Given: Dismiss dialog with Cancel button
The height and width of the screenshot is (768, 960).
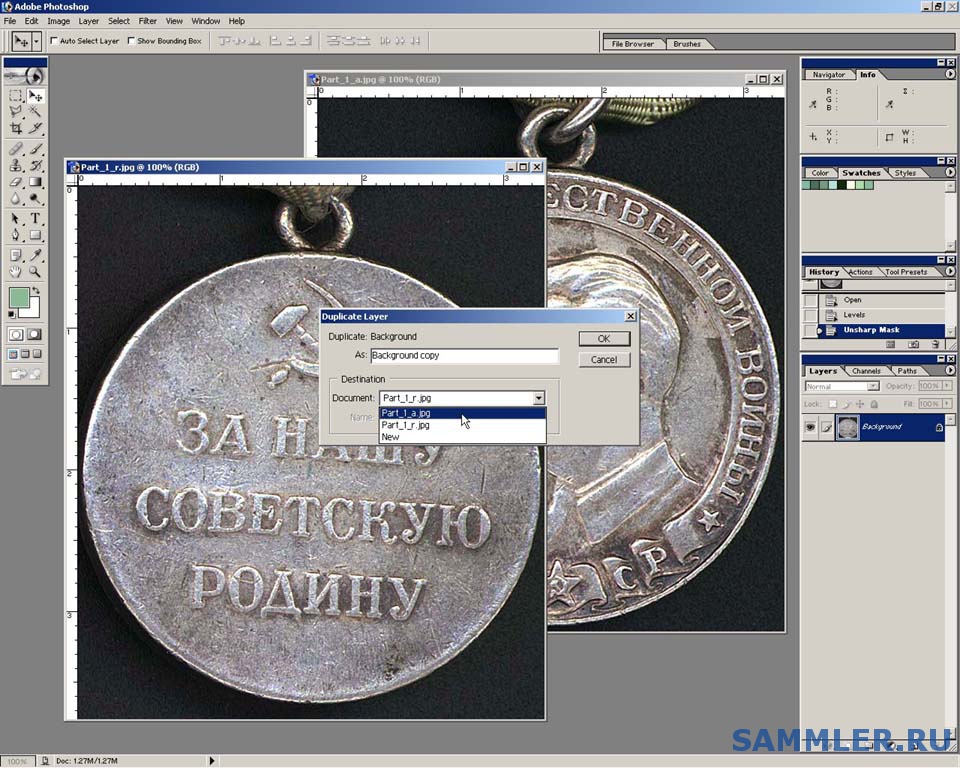Looking at the screenshot, I should coord(604,360).
